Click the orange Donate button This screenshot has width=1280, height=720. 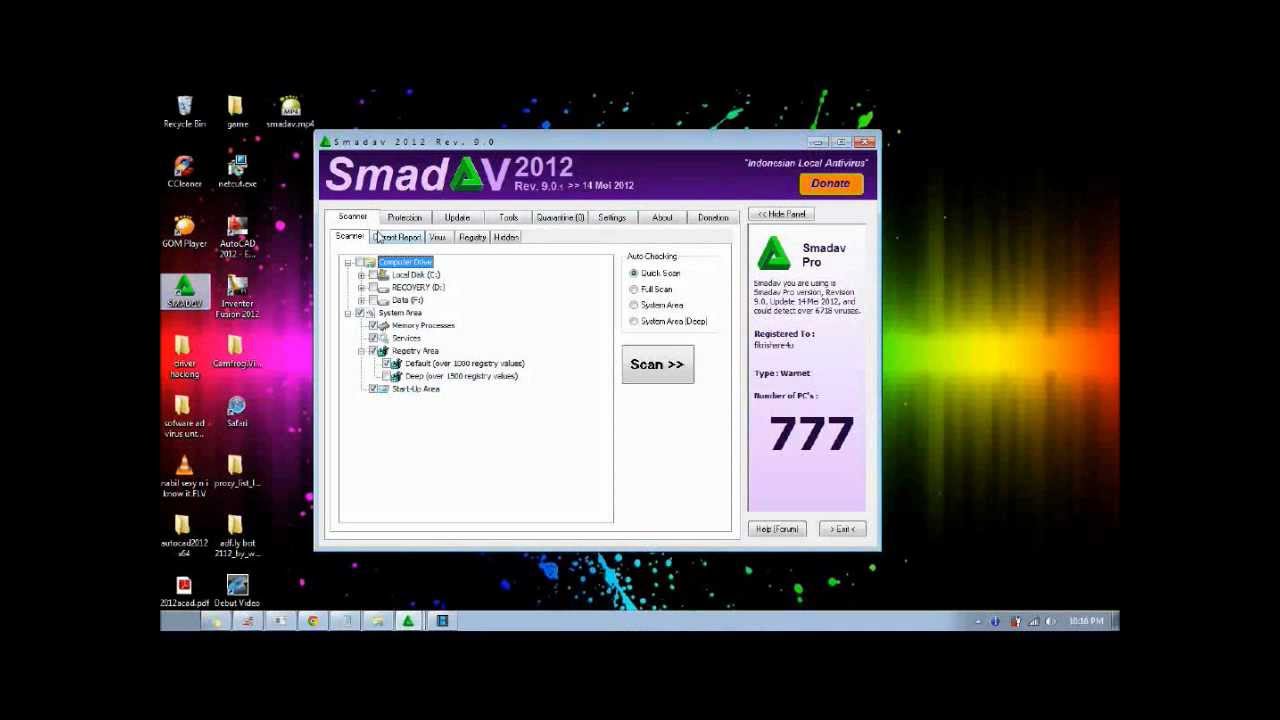(x=830, y=183)
